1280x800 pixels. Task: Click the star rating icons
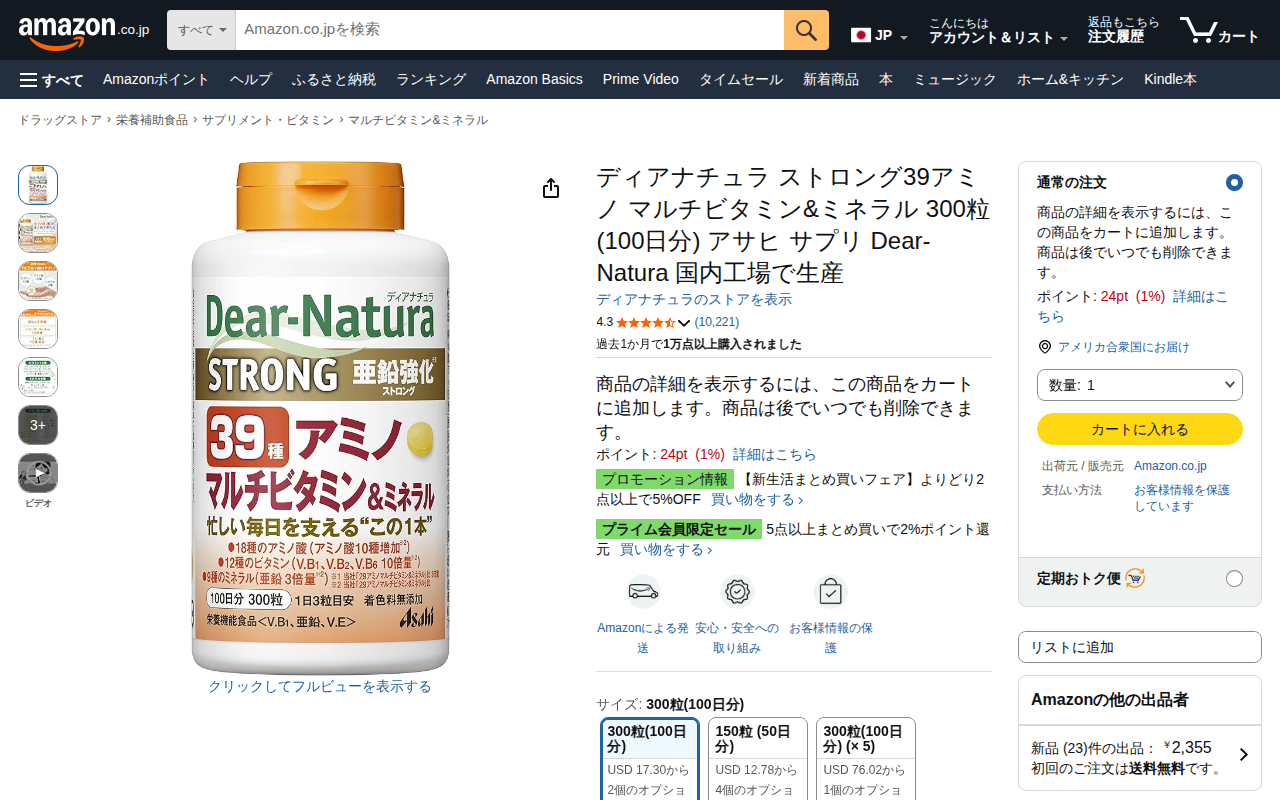(646, 323)
